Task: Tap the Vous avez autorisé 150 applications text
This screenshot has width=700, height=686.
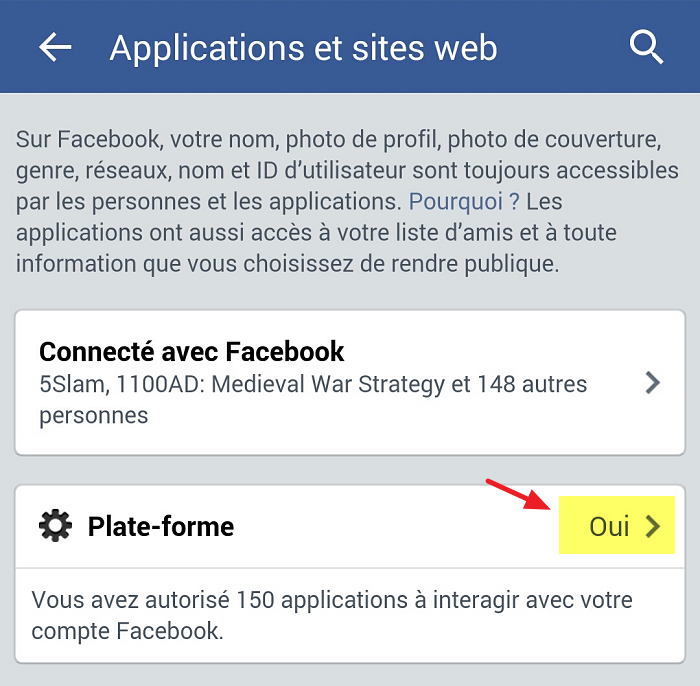Action: [219, 600]
